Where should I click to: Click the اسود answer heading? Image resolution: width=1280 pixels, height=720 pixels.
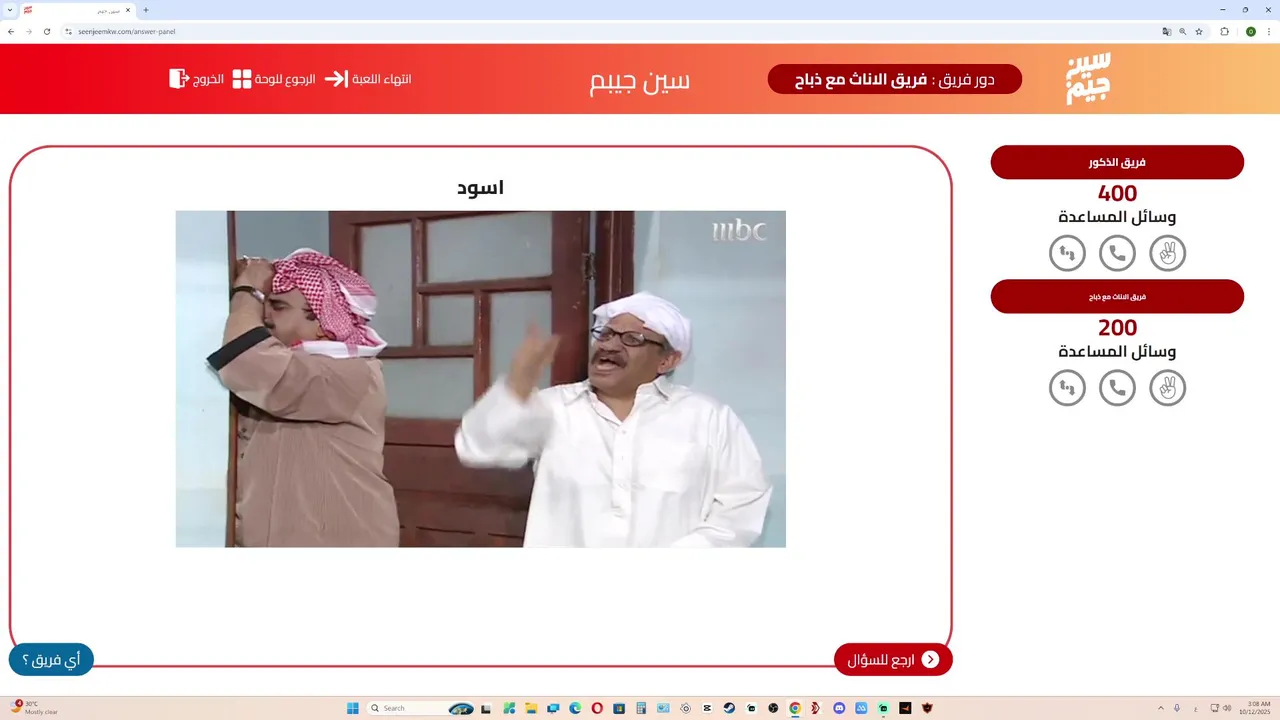click(481, 187)
